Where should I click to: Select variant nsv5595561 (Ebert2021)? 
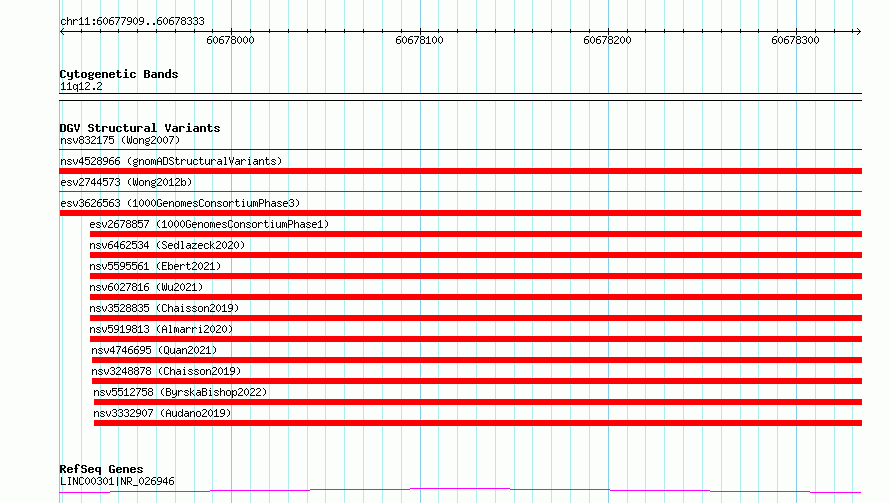(155, 266)
